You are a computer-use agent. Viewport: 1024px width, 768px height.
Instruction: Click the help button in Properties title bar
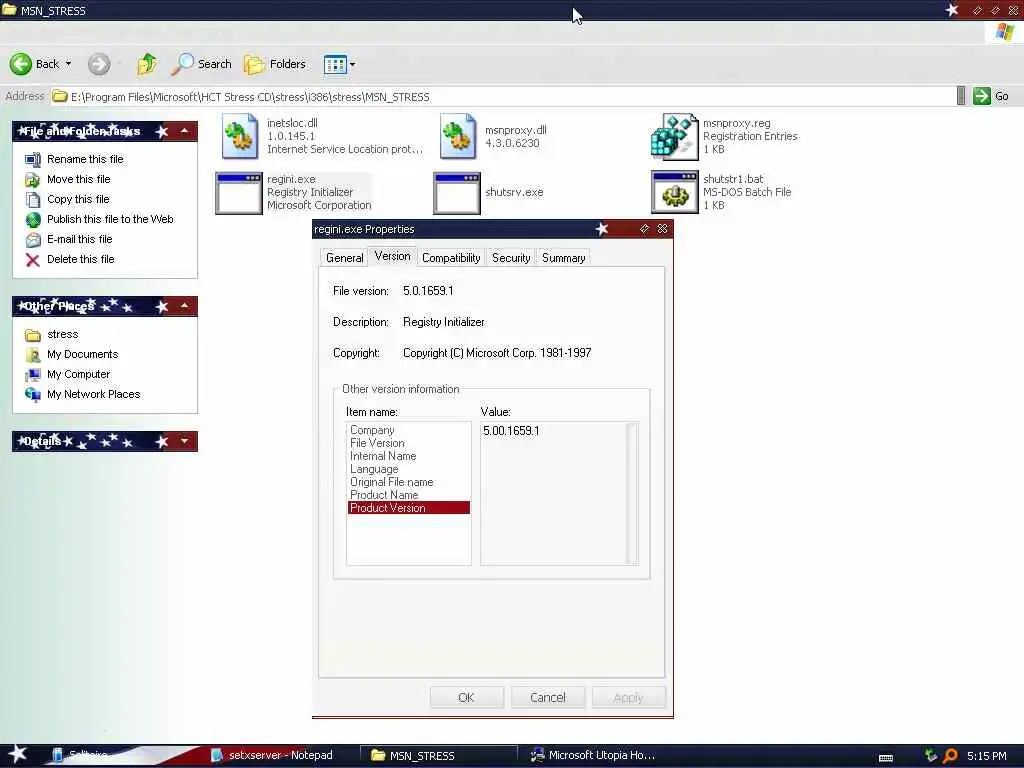pyautogui.click(x=644, y=229)
